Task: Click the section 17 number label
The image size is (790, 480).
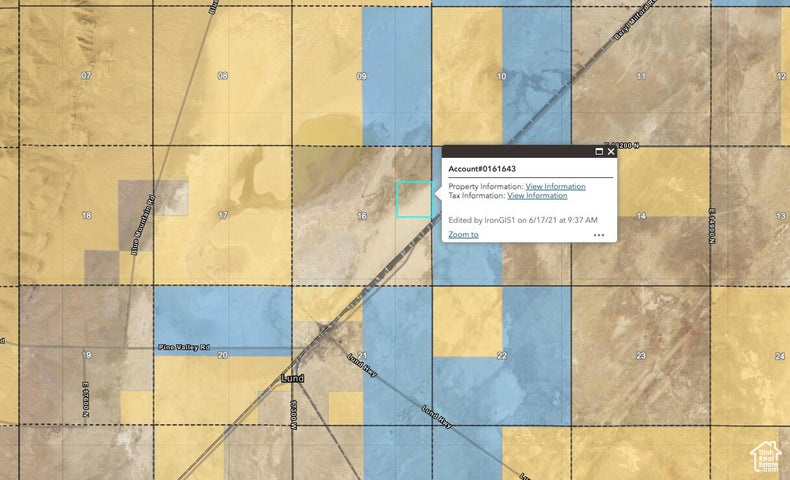Action: point(222,216)
